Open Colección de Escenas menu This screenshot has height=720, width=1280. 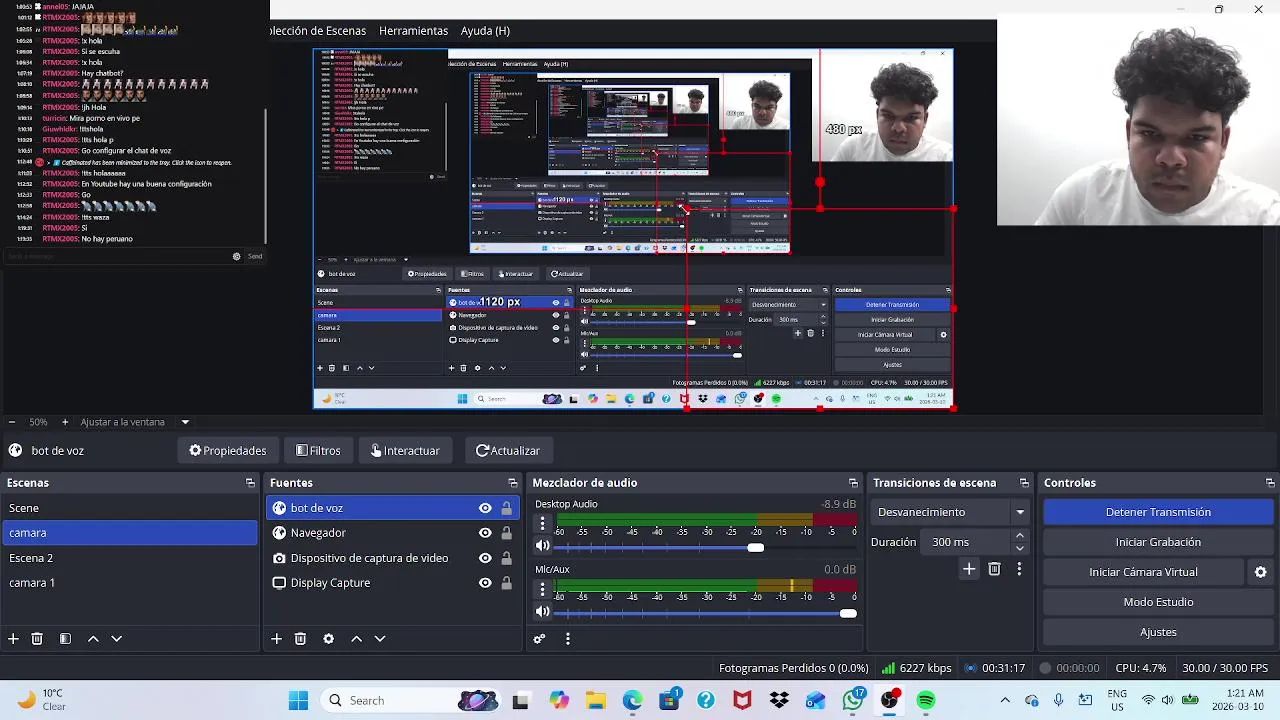coord(318,31)
